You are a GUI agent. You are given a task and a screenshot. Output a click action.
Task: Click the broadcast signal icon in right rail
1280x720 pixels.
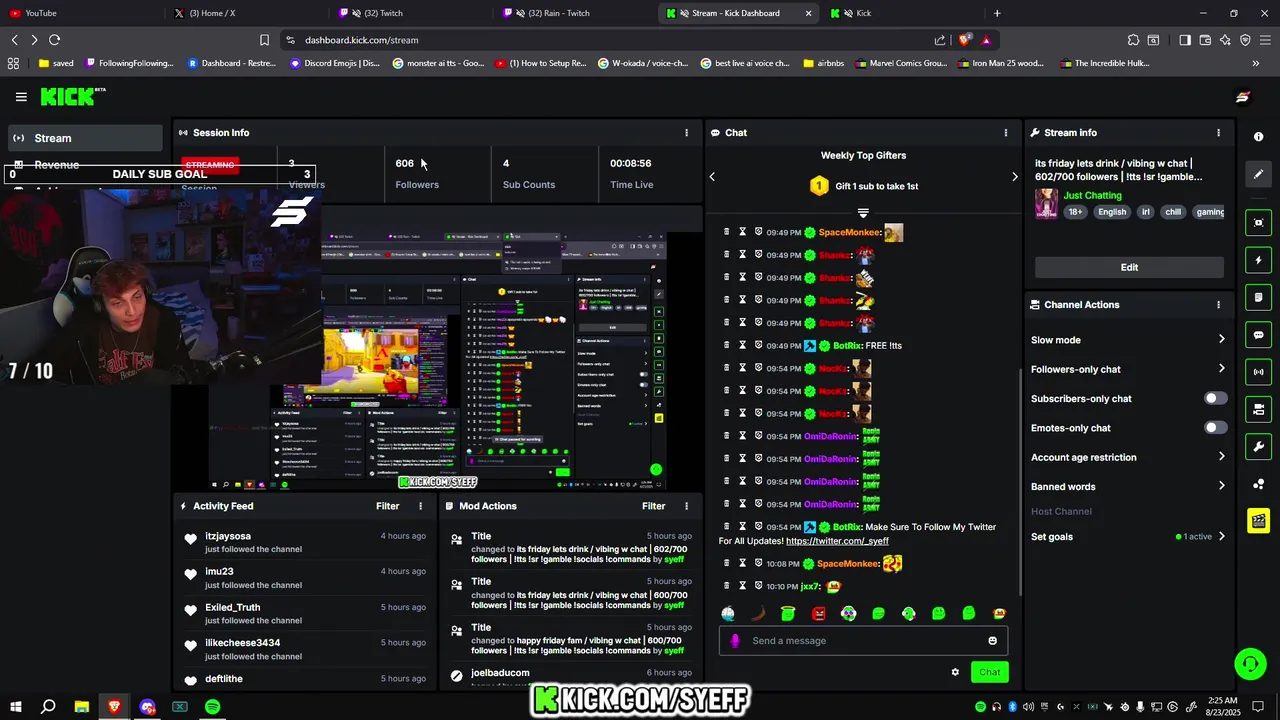(x=1258, y=372)
